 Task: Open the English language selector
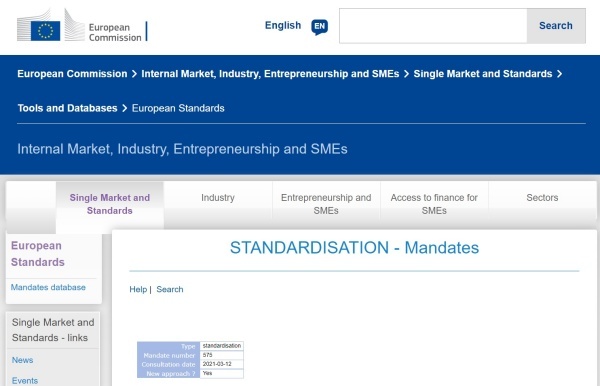(283, 25)
